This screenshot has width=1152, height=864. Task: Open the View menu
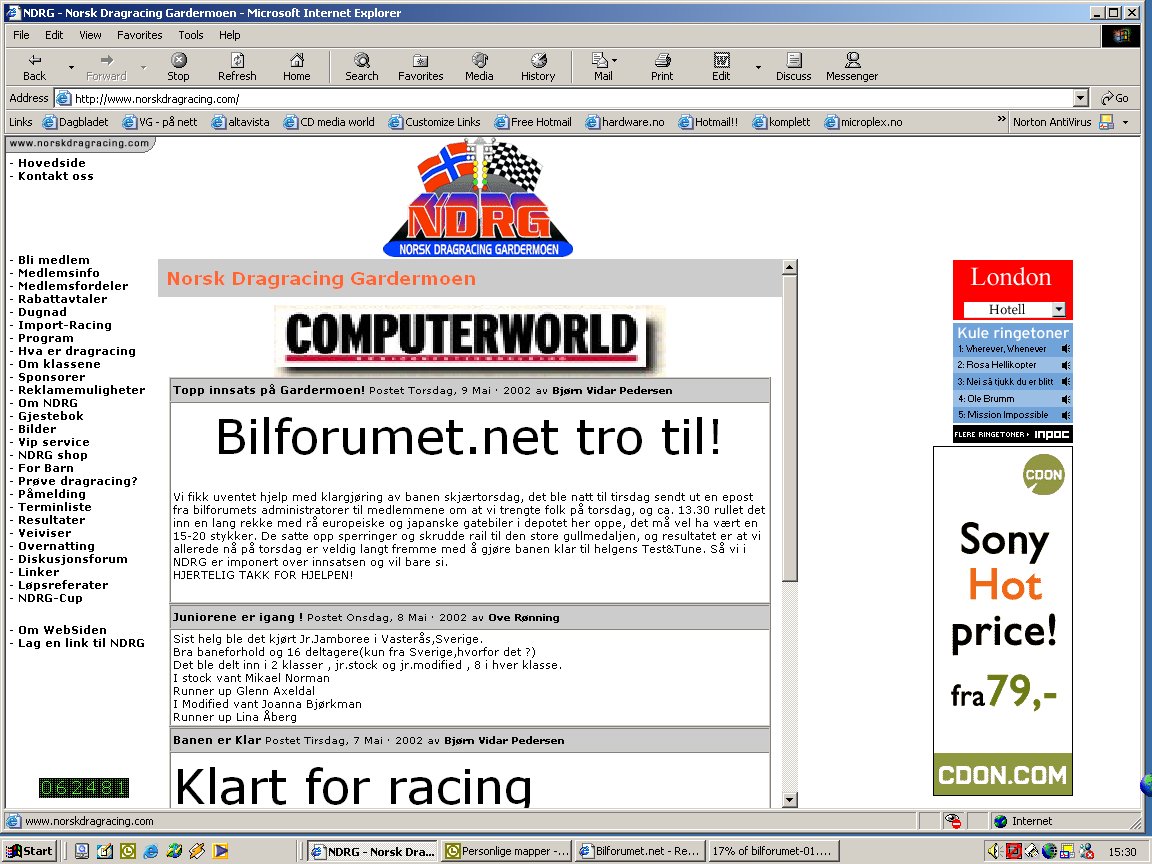click(x=90, y=35)
